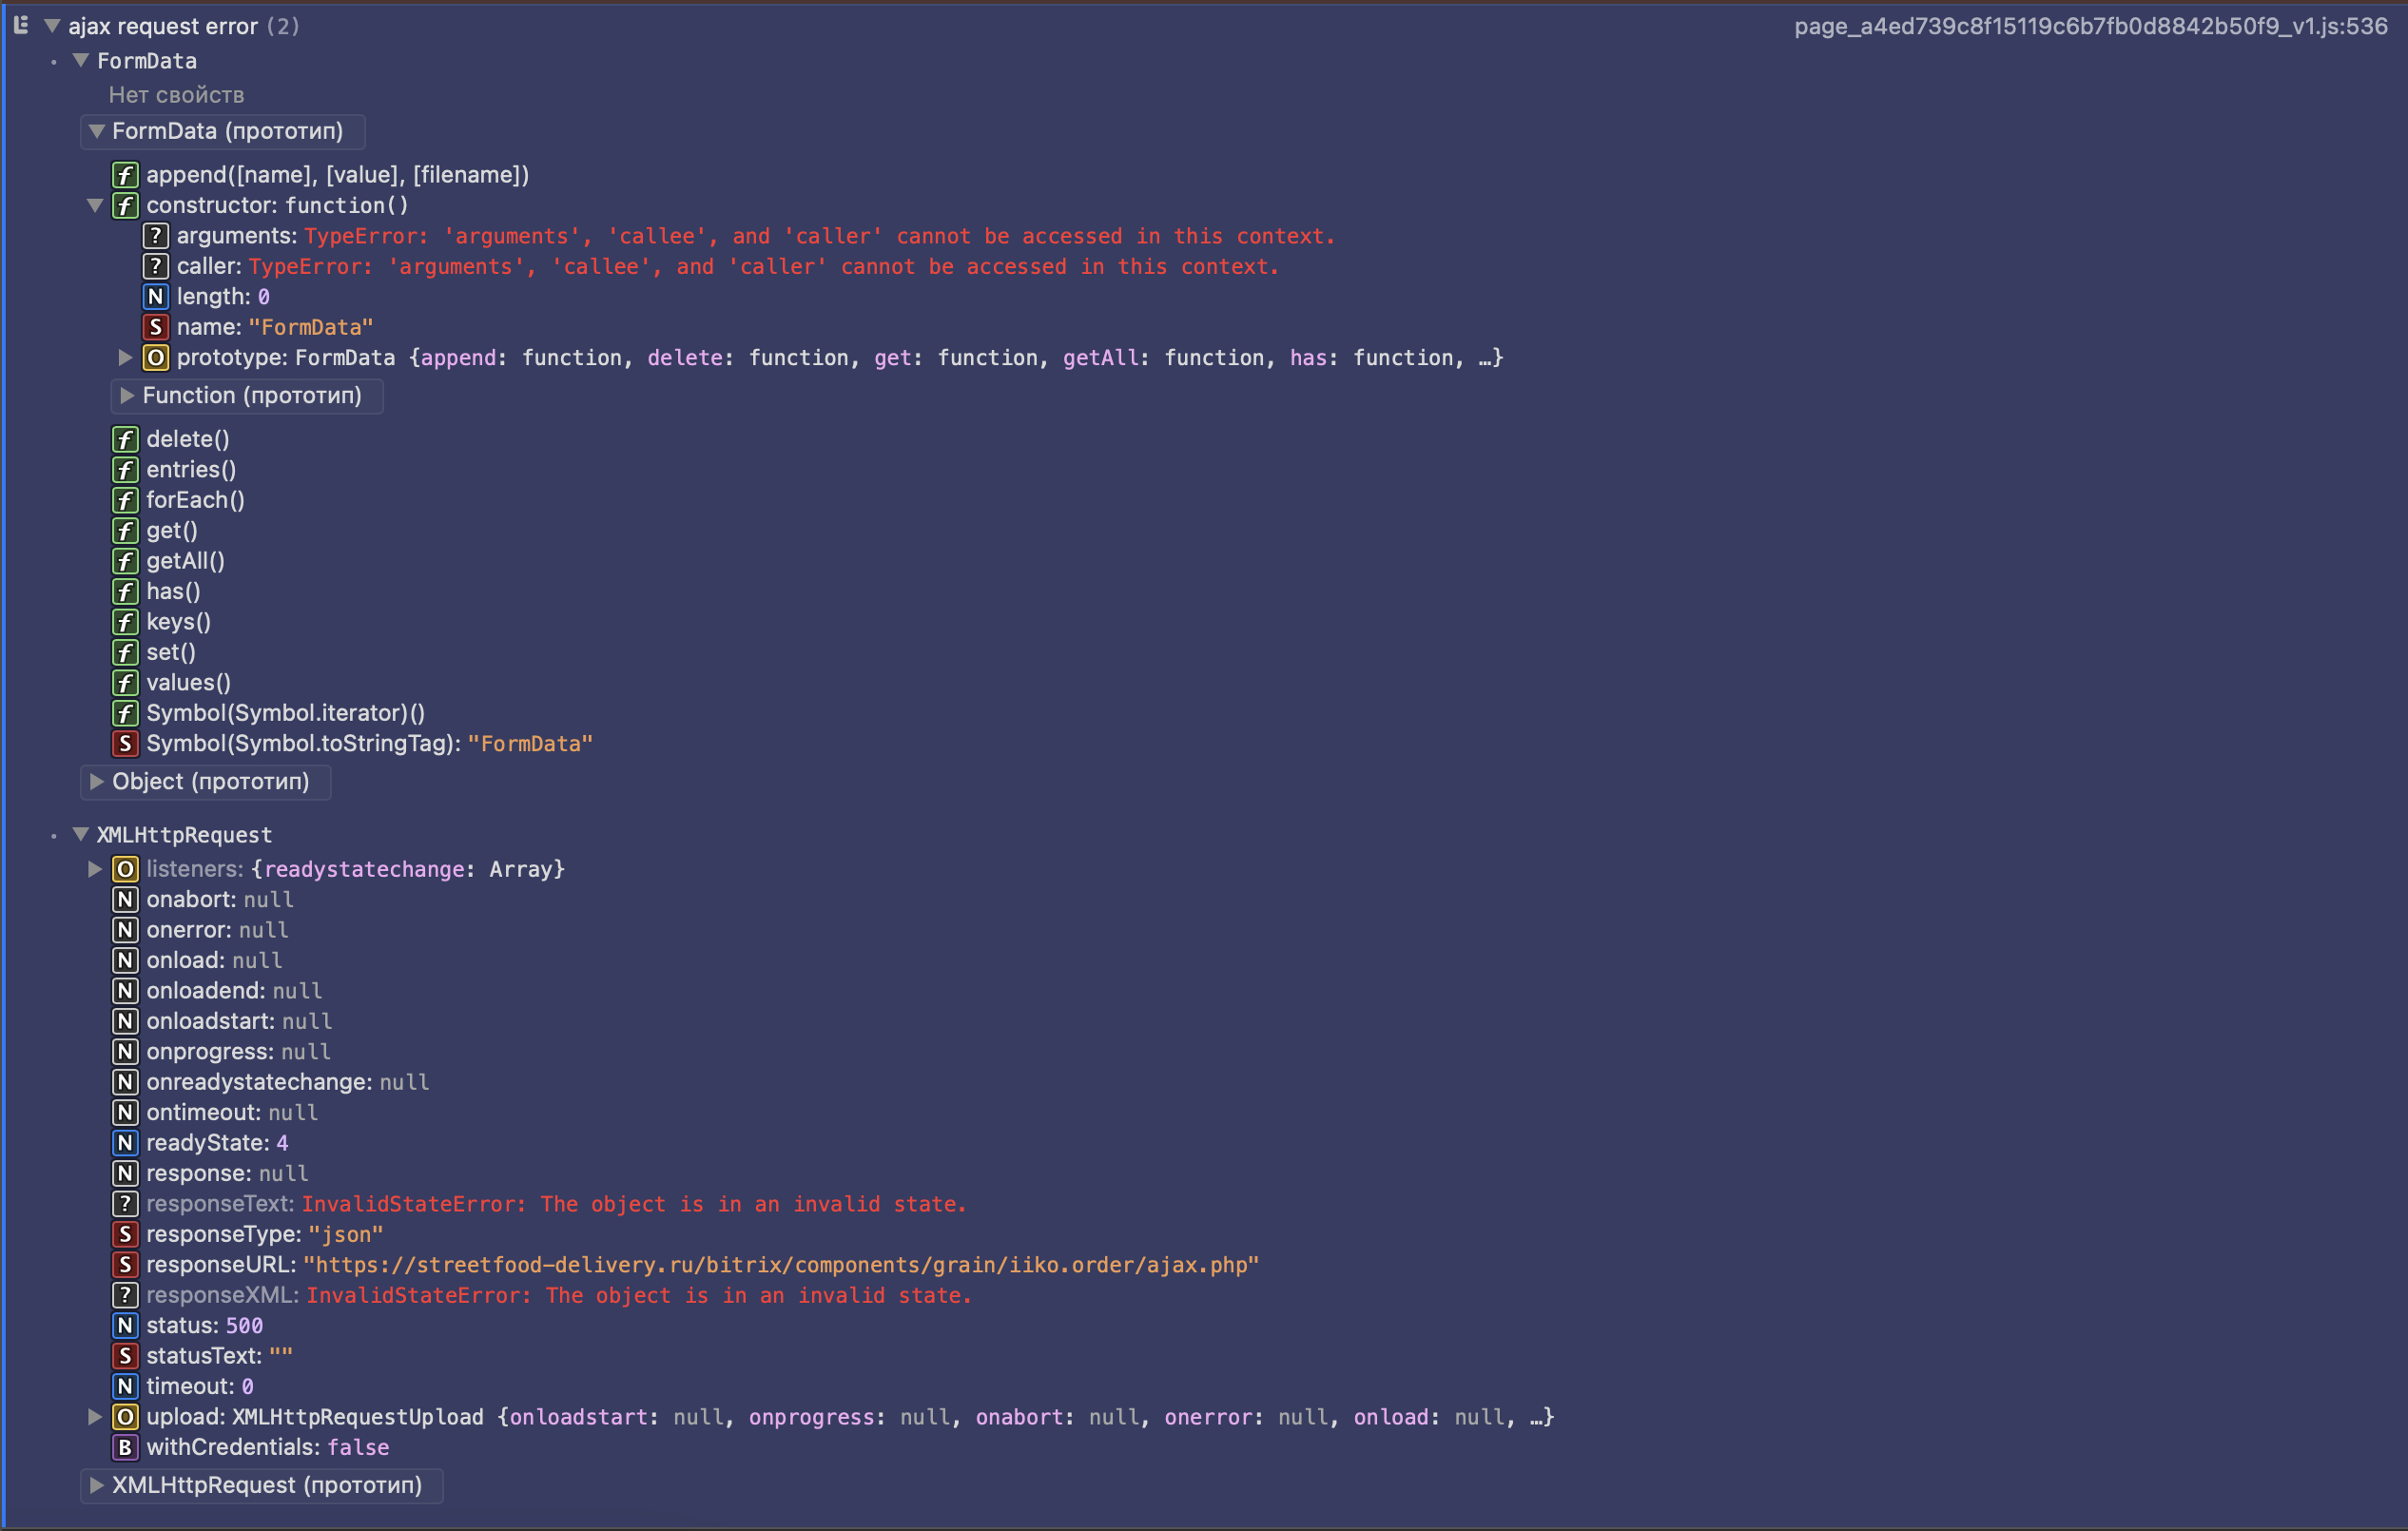Click the question mark icon beside responseText
The image size is (2408, 1531).
pos(125,1204)
